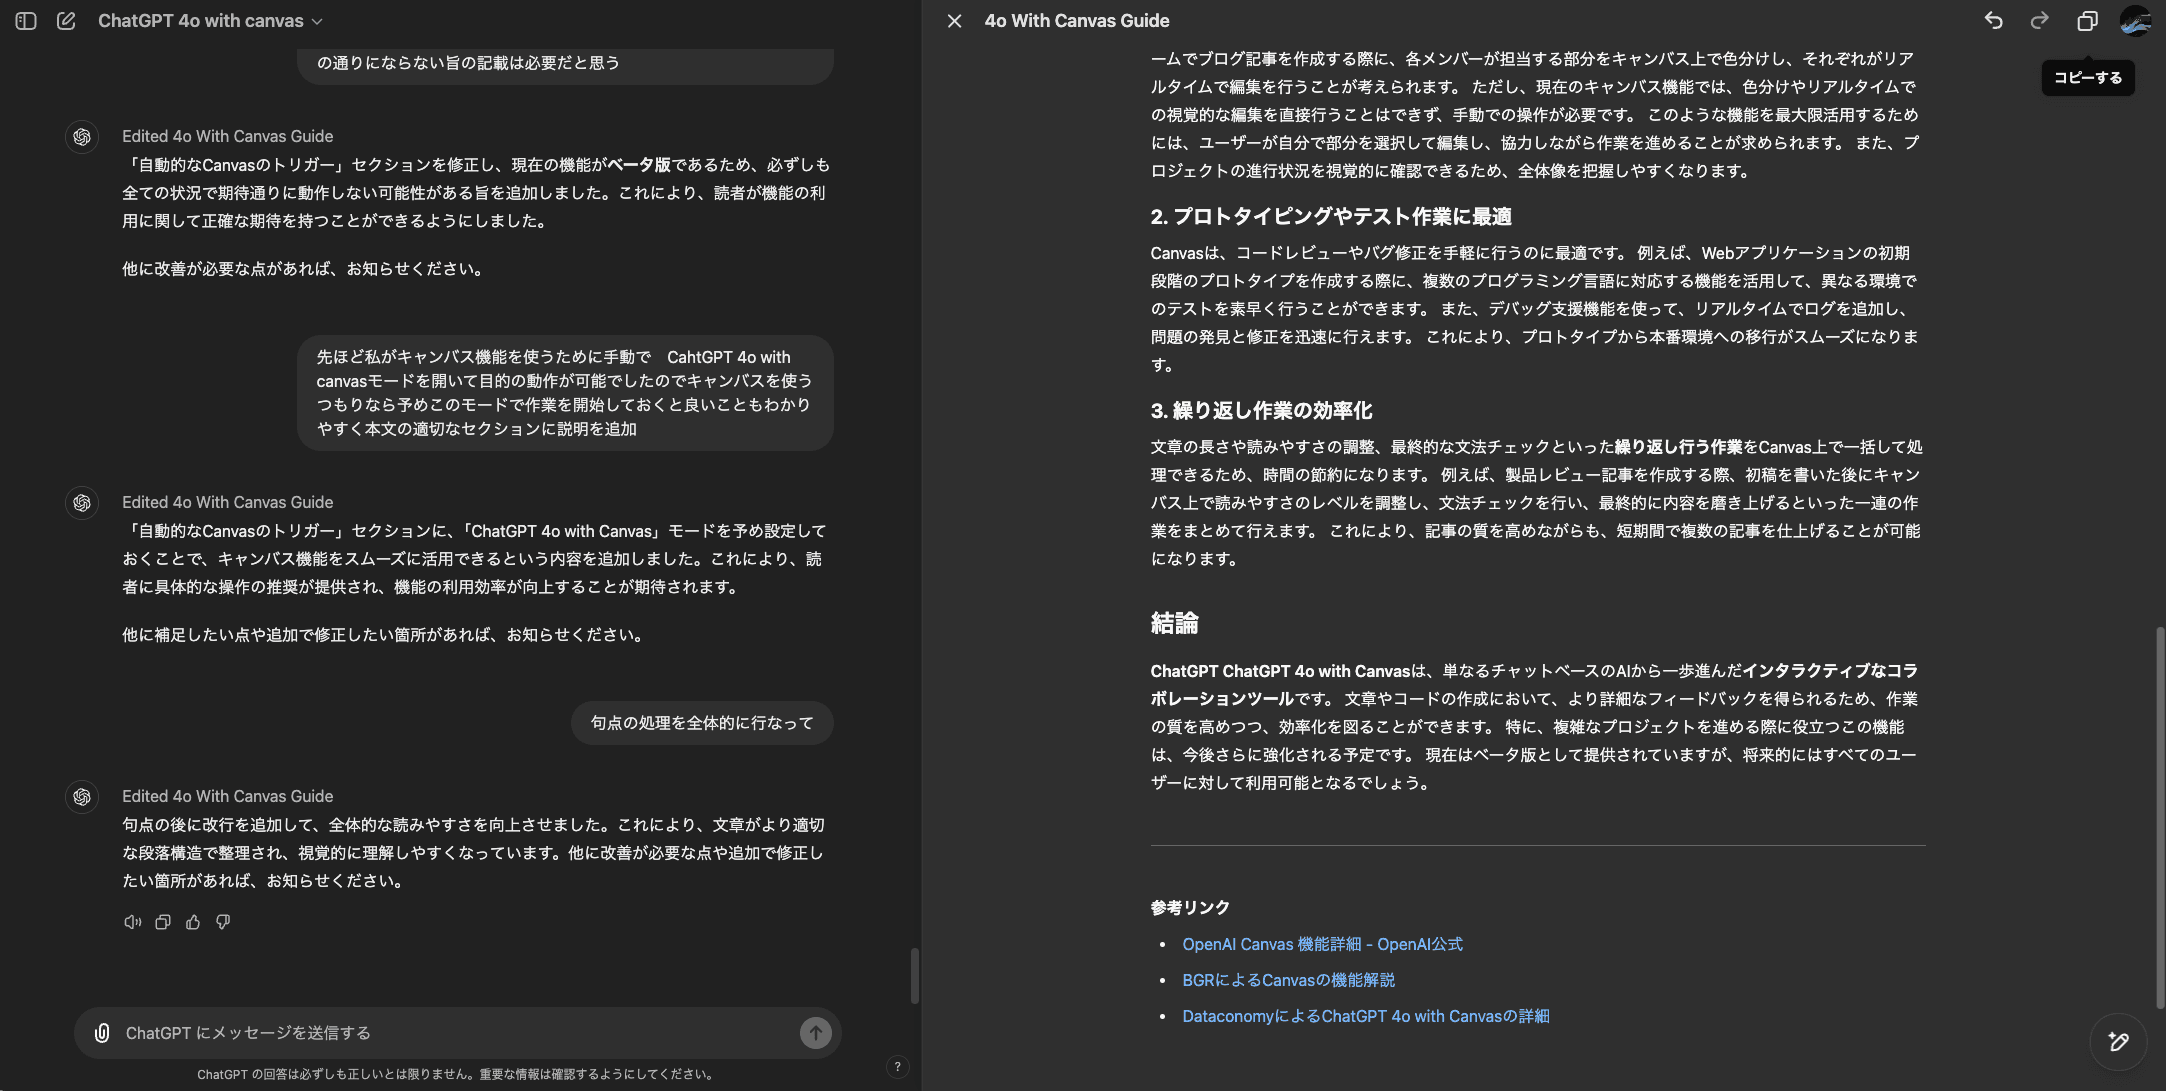Open the user profile avatar
The height and width of the screenshot is (1091, 2166).
[x=2135, y=21]
